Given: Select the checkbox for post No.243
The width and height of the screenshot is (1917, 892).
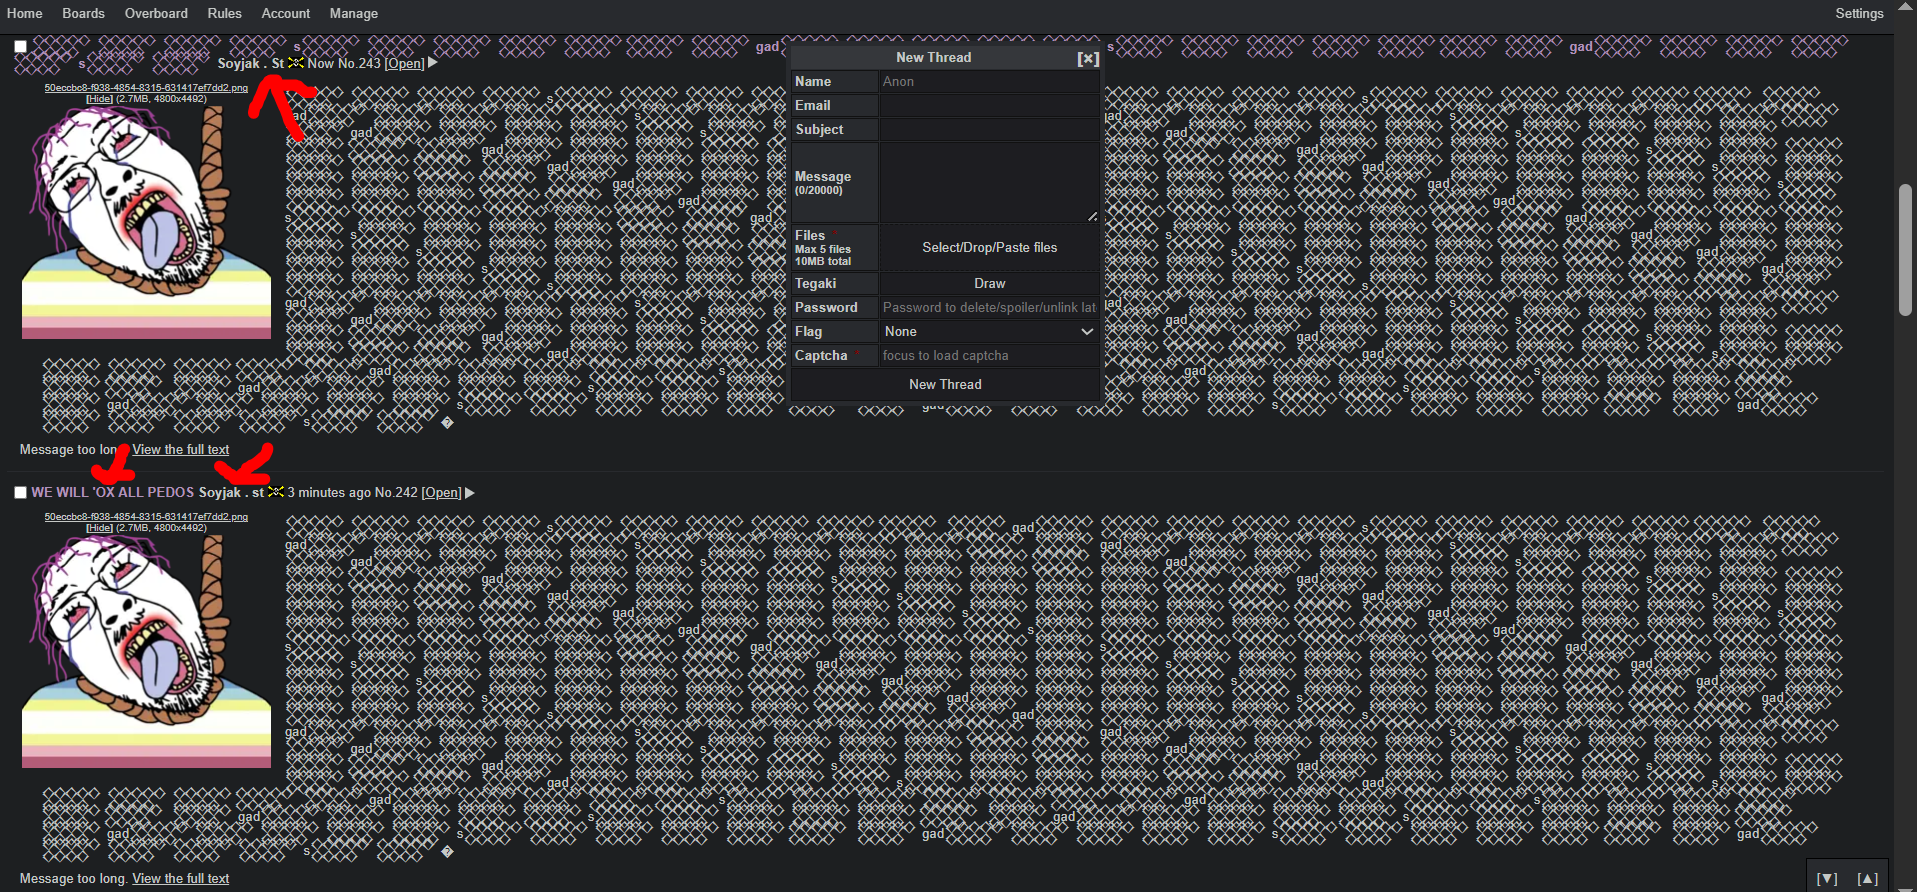Looking at the screenshot, I should [x=20, y=46].
